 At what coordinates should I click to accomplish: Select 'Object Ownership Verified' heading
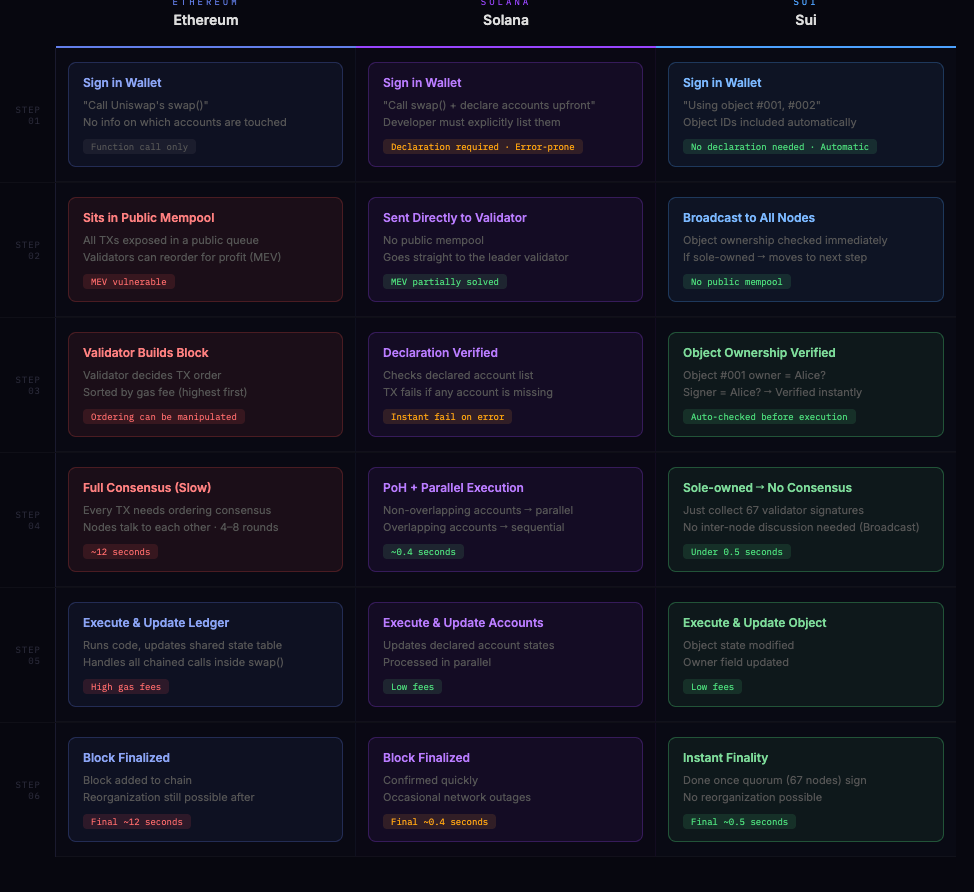759,352
